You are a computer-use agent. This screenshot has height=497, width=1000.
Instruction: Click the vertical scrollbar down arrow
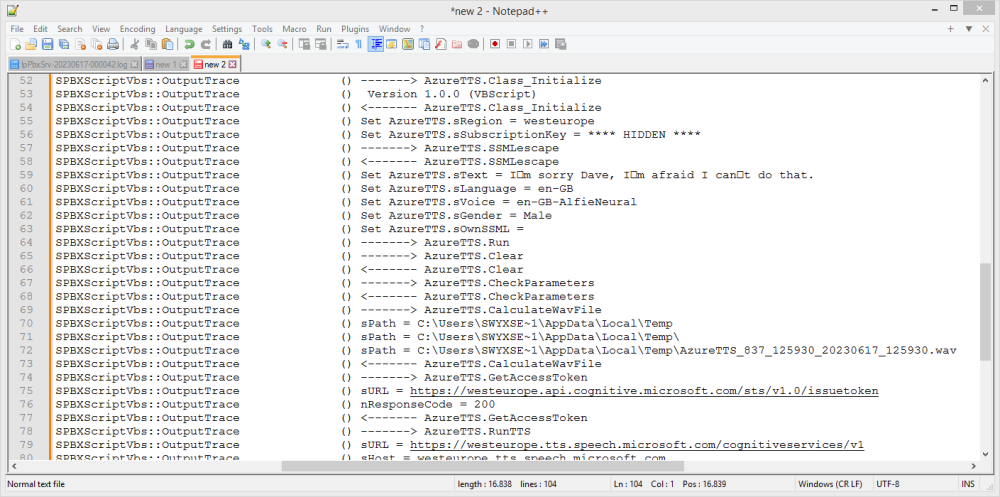click(x=985, y=452)
